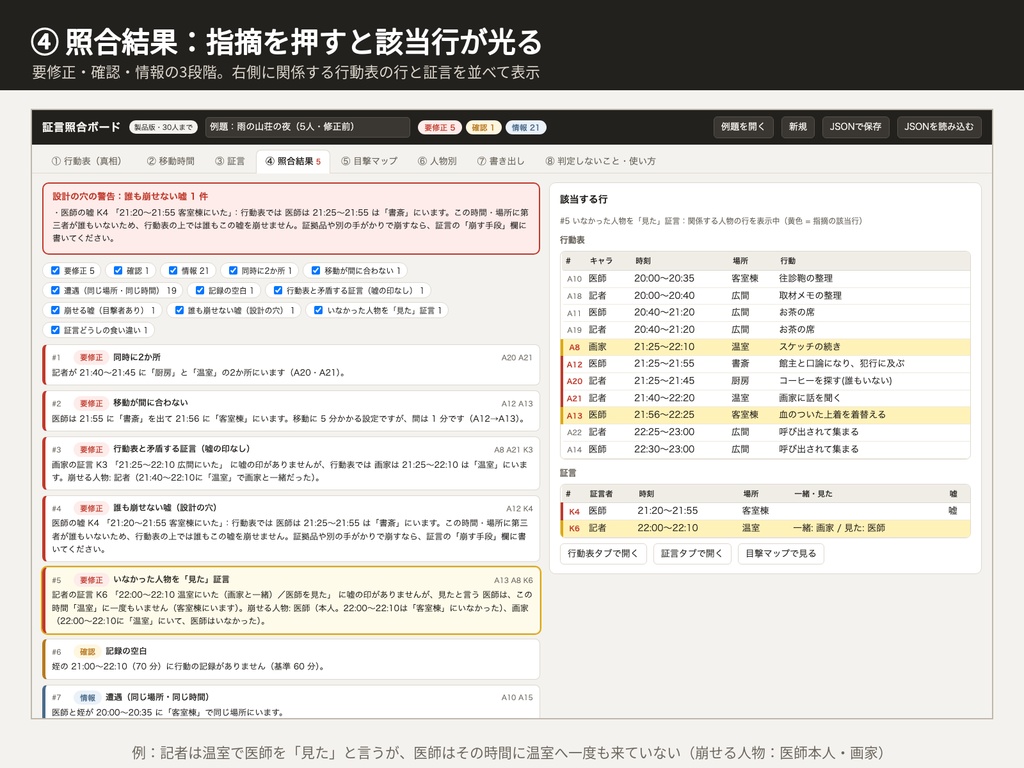Click row A21 記者 画家に話を聞く
This screenshot has width=1024, height=768.
[765, 398]
